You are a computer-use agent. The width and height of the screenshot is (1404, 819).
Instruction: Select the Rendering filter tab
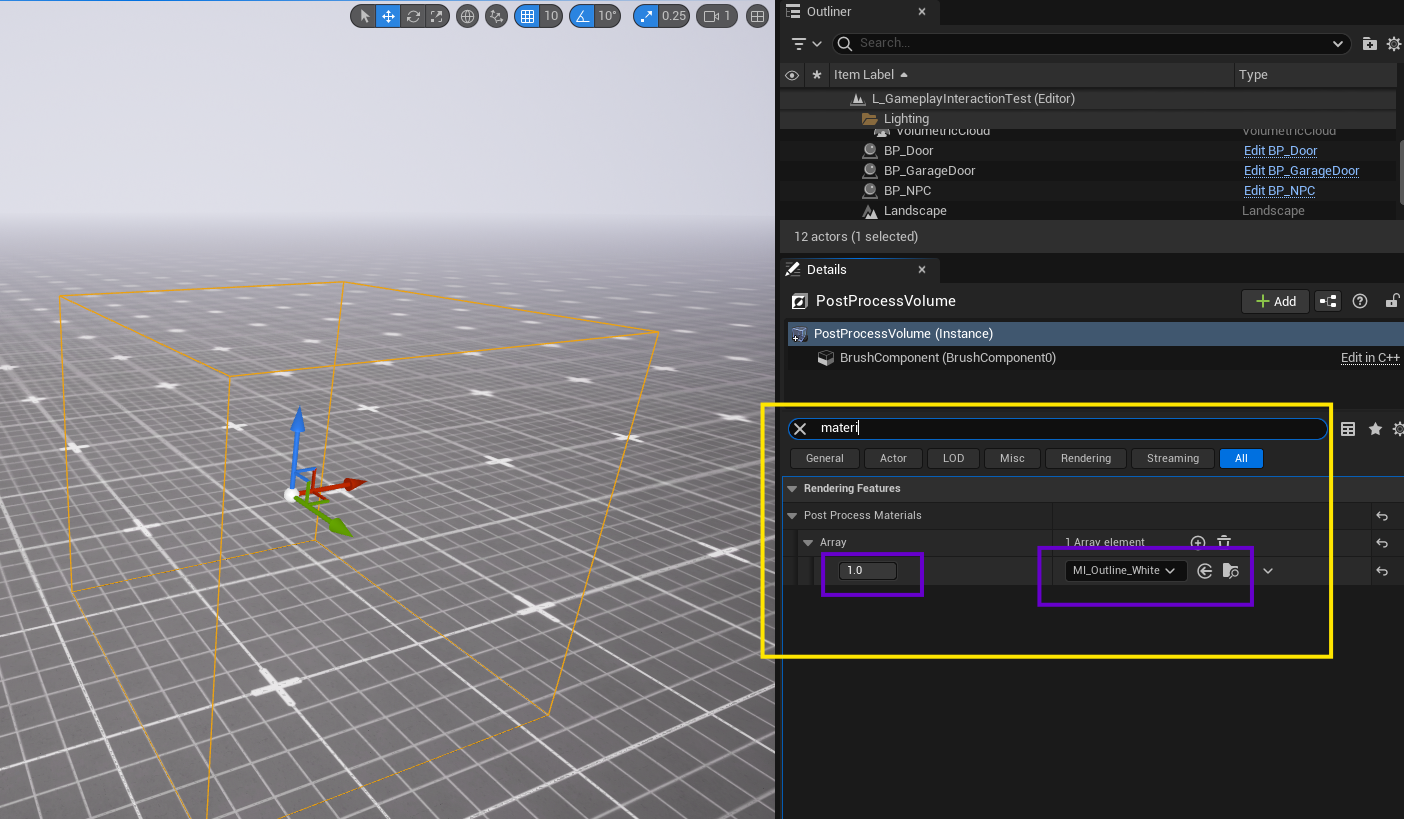point(1086,459)
